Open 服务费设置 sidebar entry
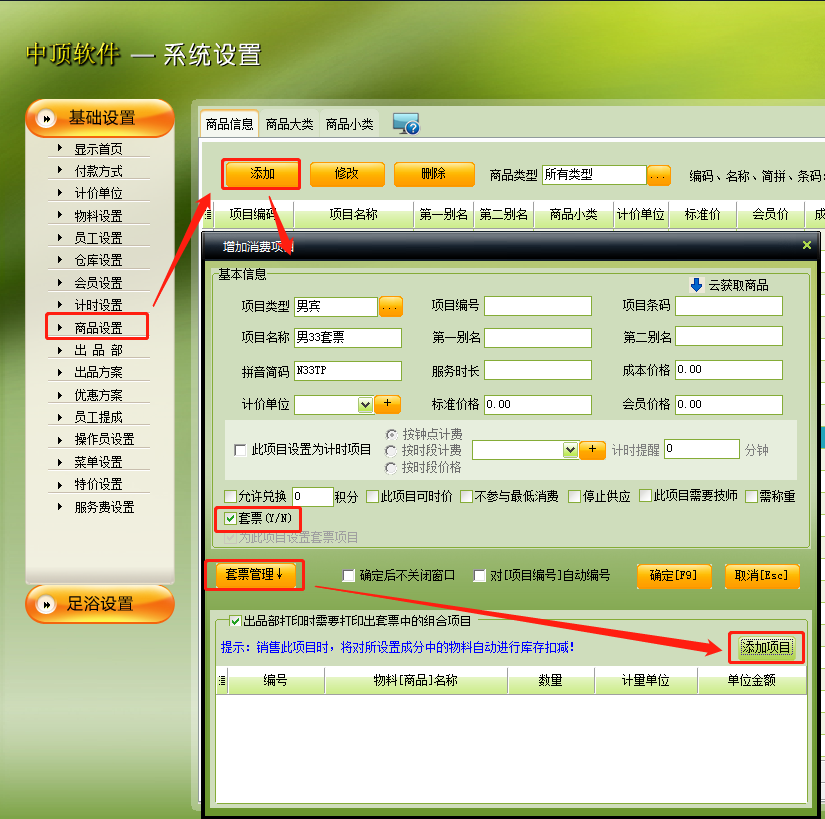 104,508
